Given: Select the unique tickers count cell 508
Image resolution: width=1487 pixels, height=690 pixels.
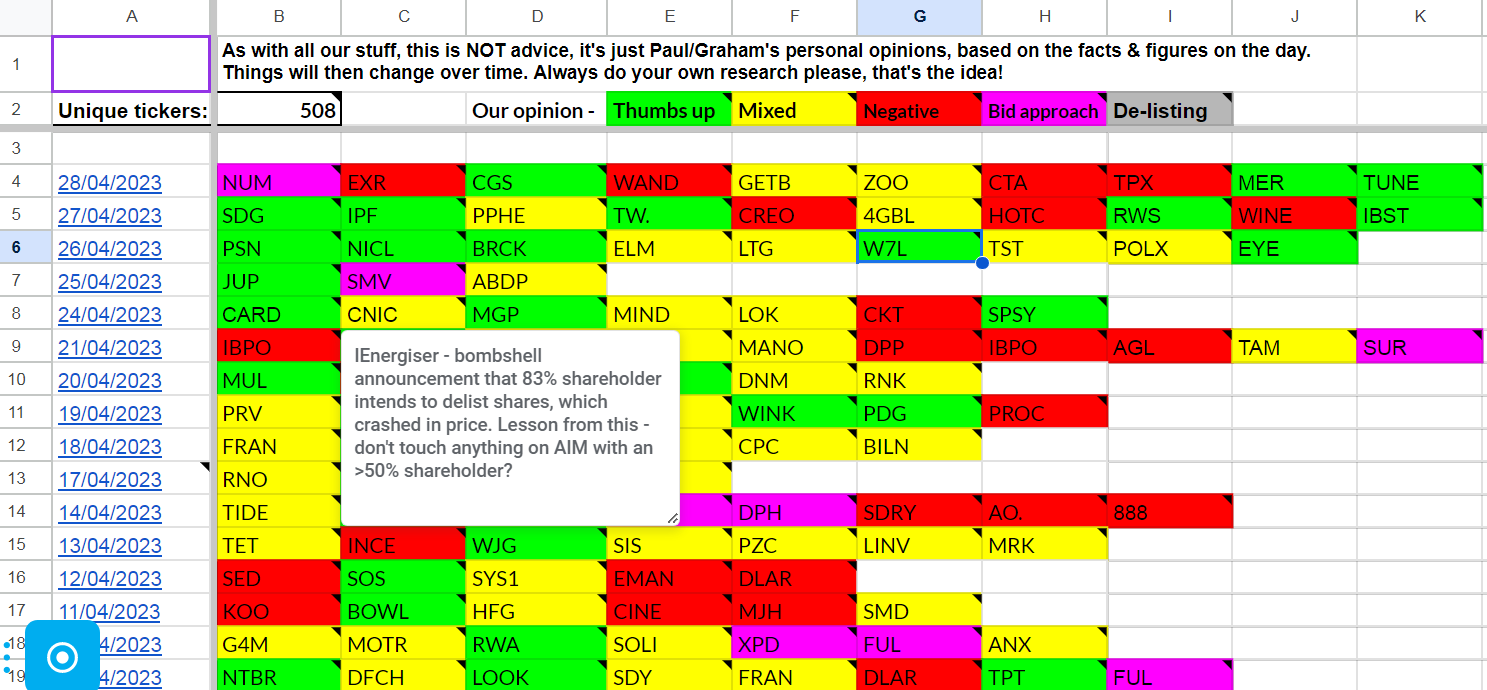Looking at the screenshot, I should [x=279, y=110].
